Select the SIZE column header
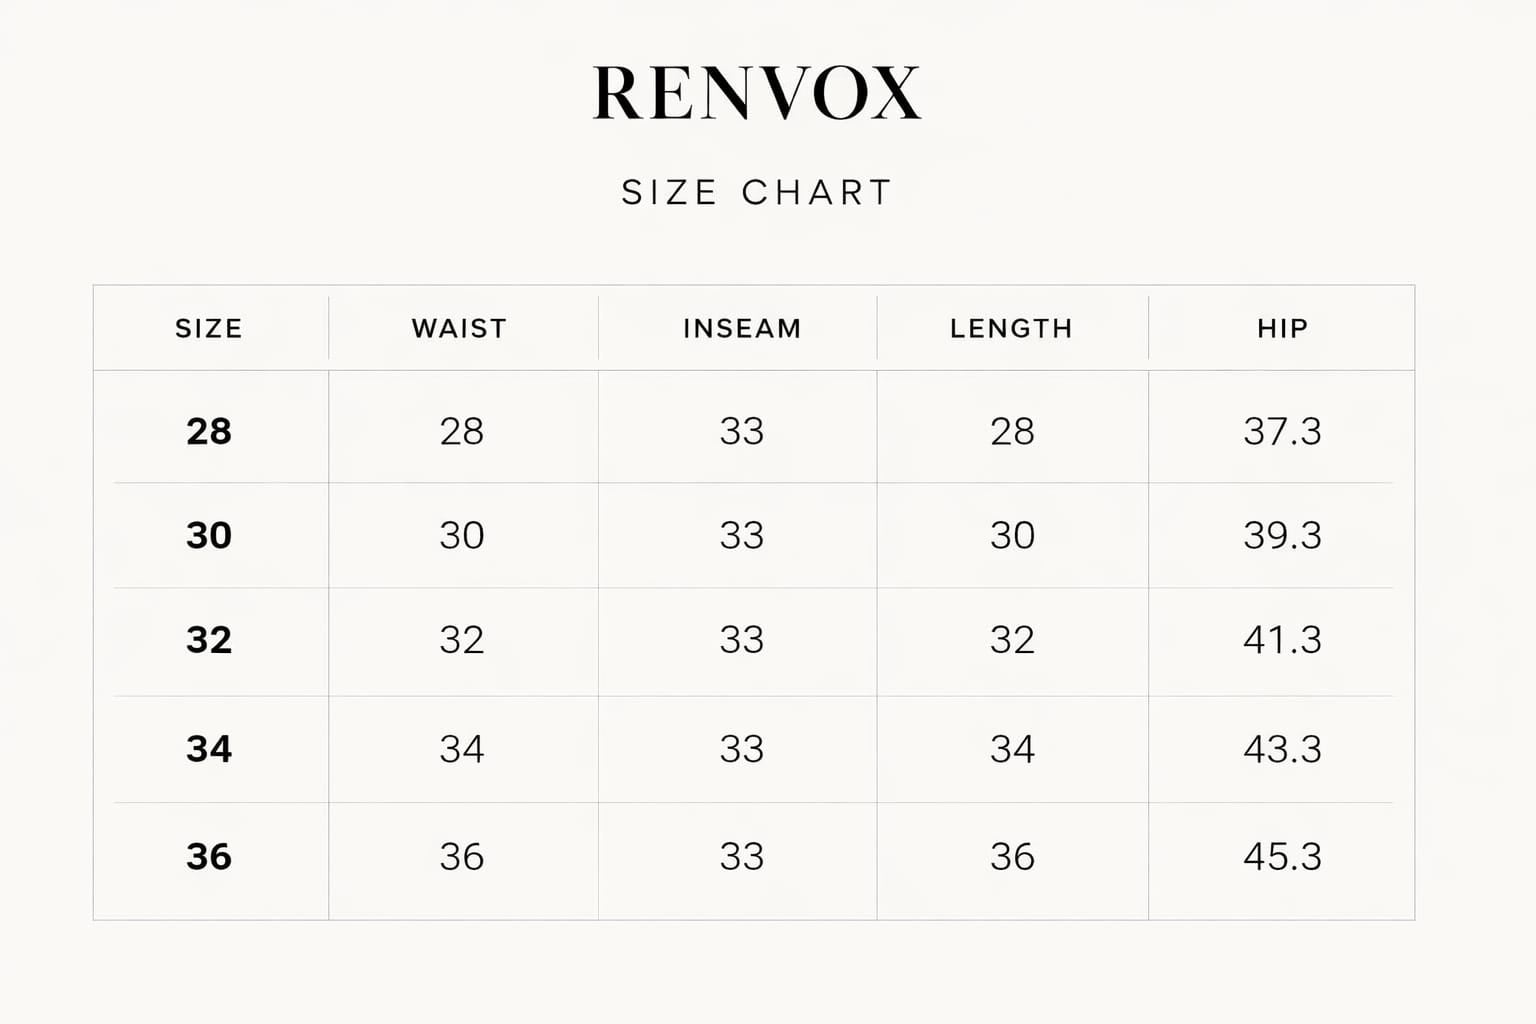This screenshot has height=1024, width=1536. coord(209,329)
